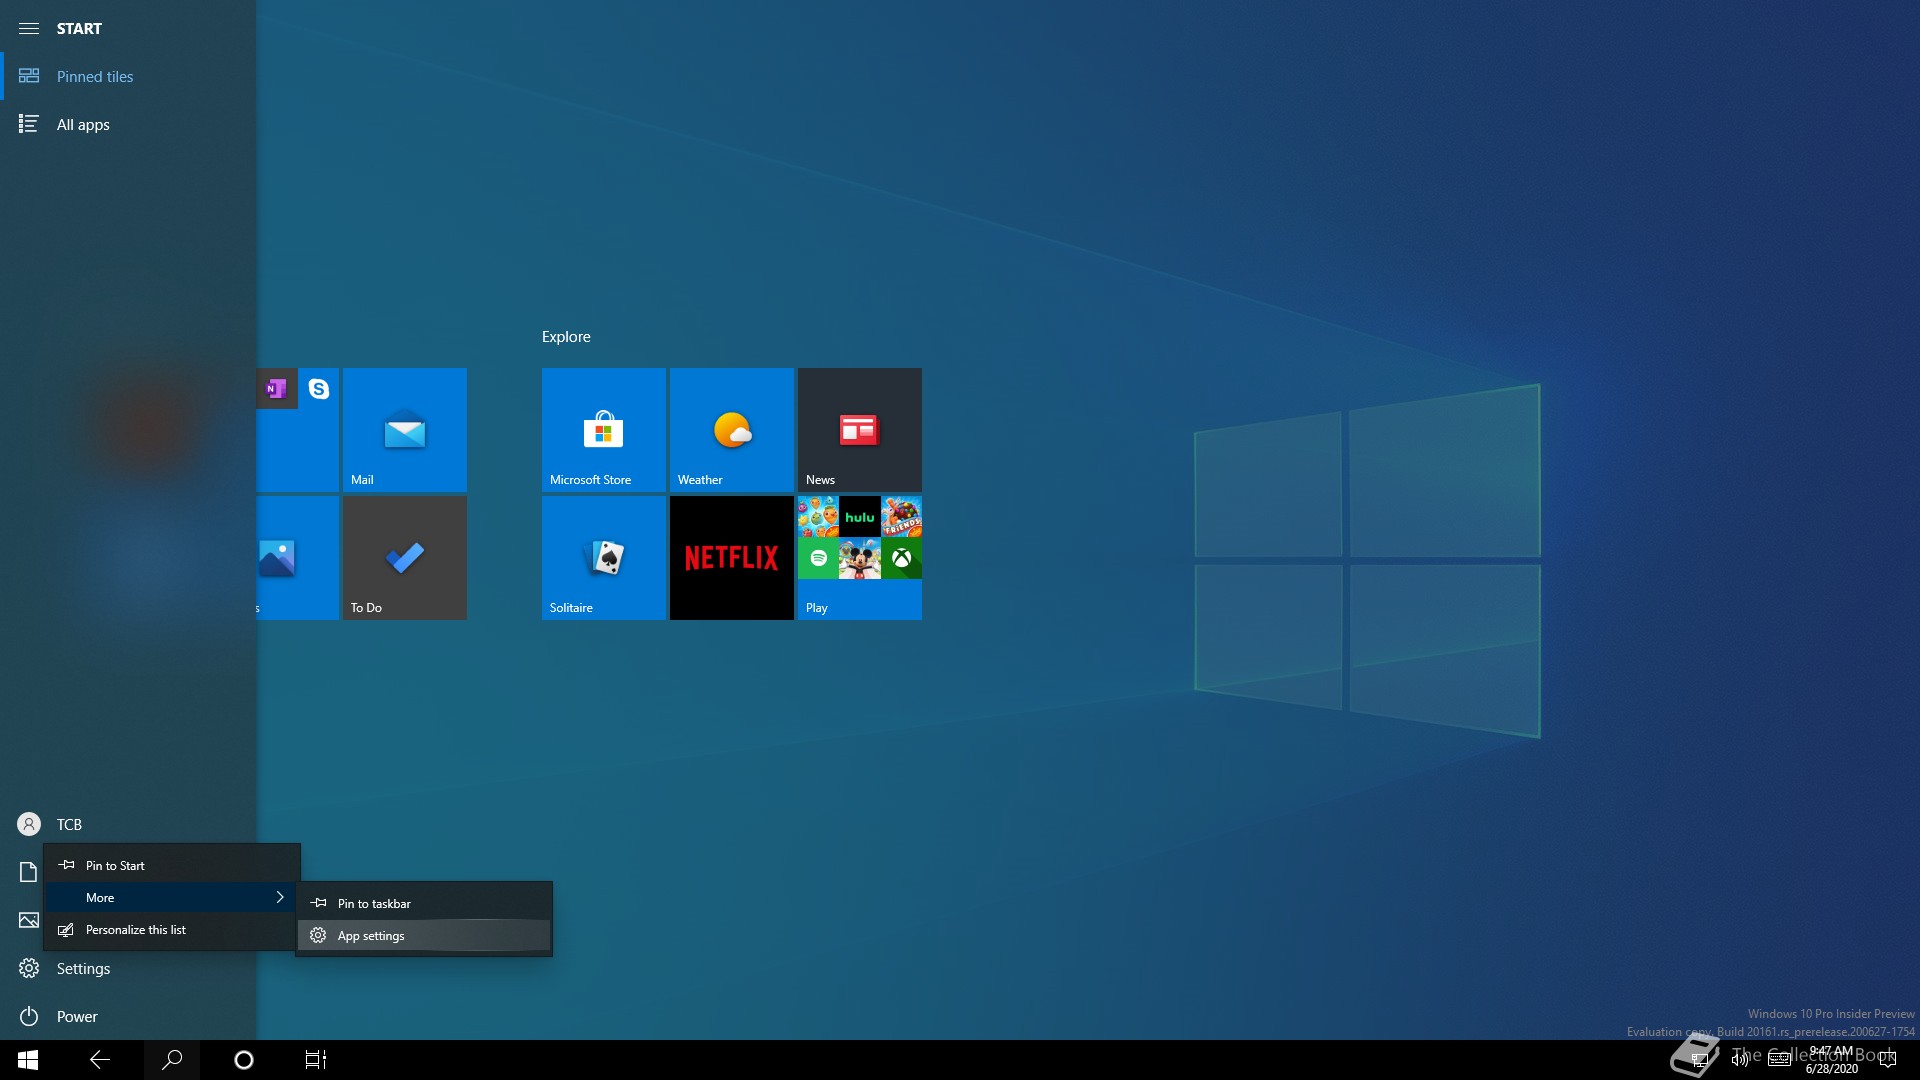
Task: Select Pin to Start menu entry
Action: (x=115, y=866)
